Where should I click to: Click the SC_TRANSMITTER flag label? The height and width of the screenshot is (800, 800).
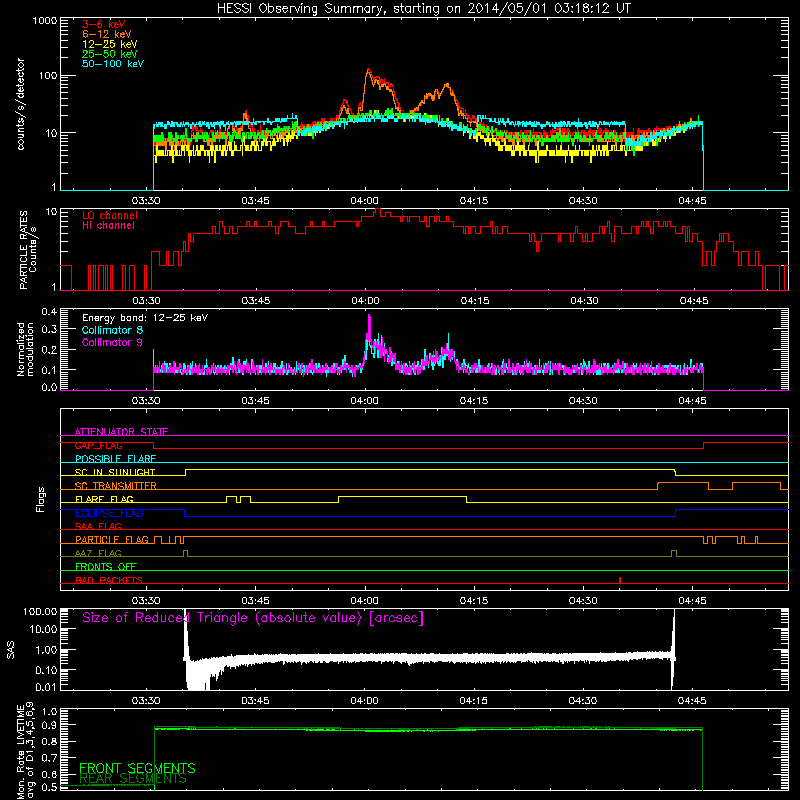(x=115, y=486)
